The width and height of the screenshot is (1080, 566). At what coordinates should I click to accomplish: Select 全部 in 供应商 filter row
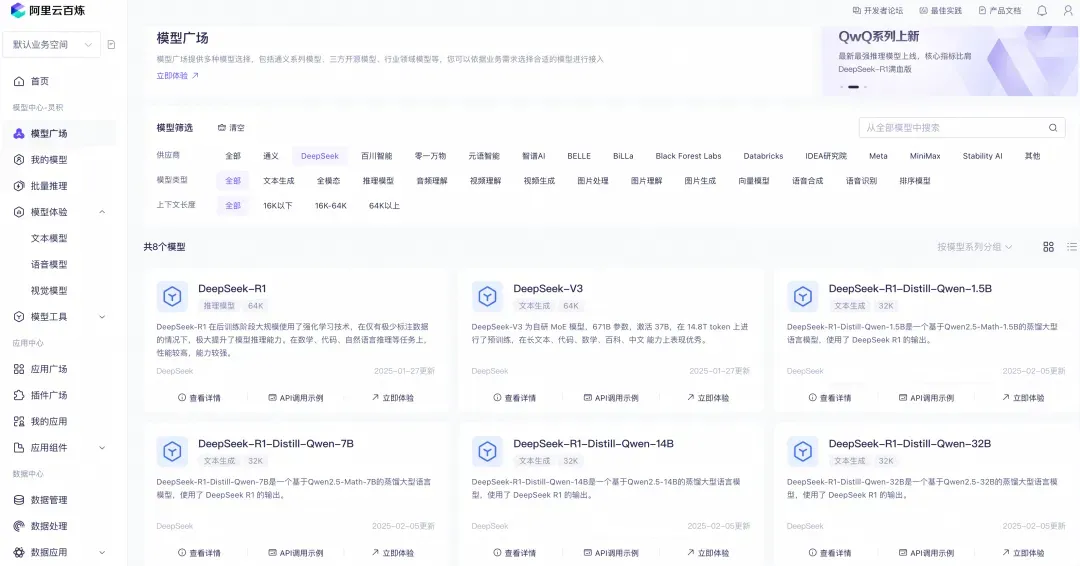point(233,156)
